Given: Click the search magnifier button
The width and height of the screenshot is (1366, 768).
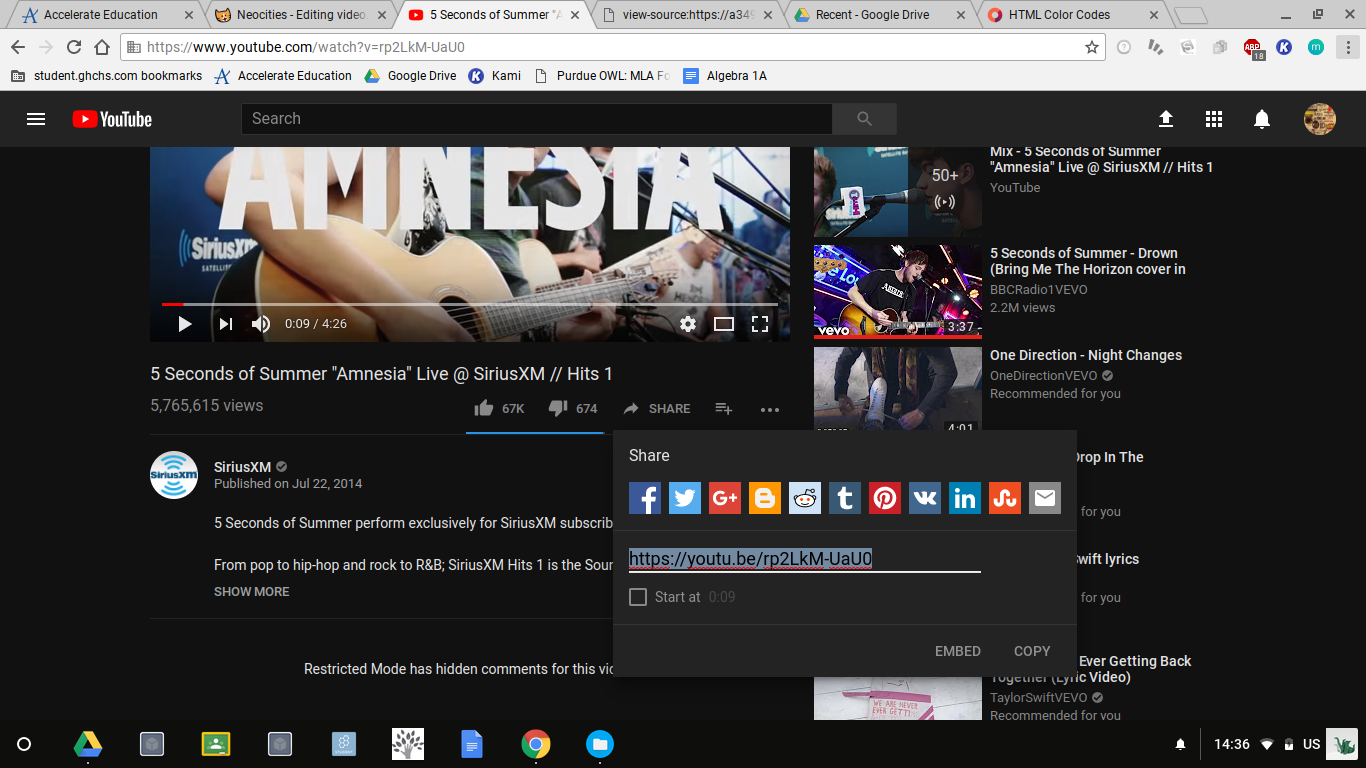Looking at the screenshot, I should [x=865, y=119].
